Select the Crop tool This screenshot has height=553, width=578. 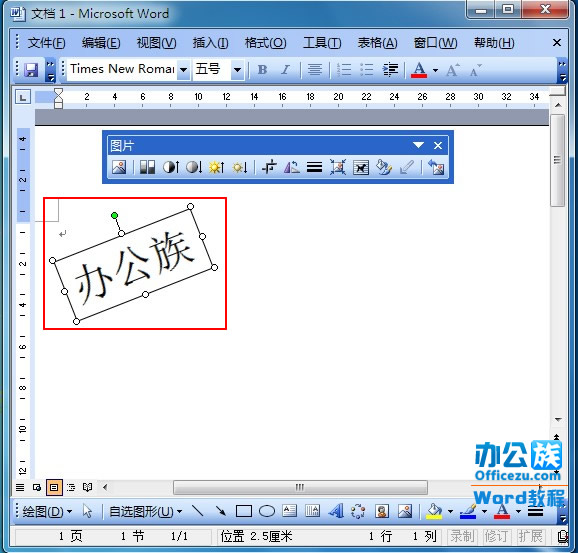(x=269, y=167)
